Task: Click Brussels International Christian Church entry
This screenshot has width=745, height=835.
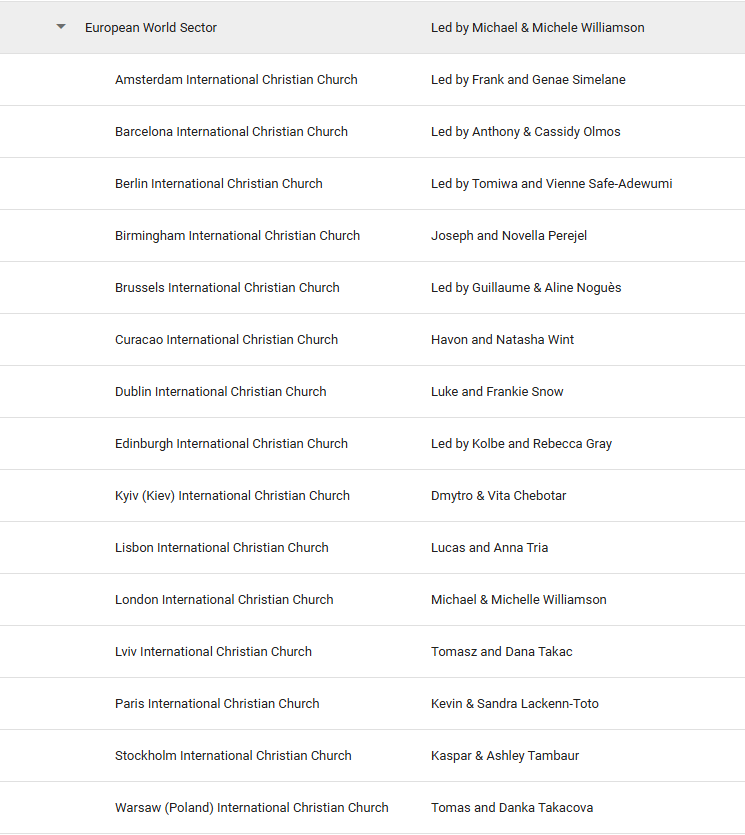Action: point(227,288)
